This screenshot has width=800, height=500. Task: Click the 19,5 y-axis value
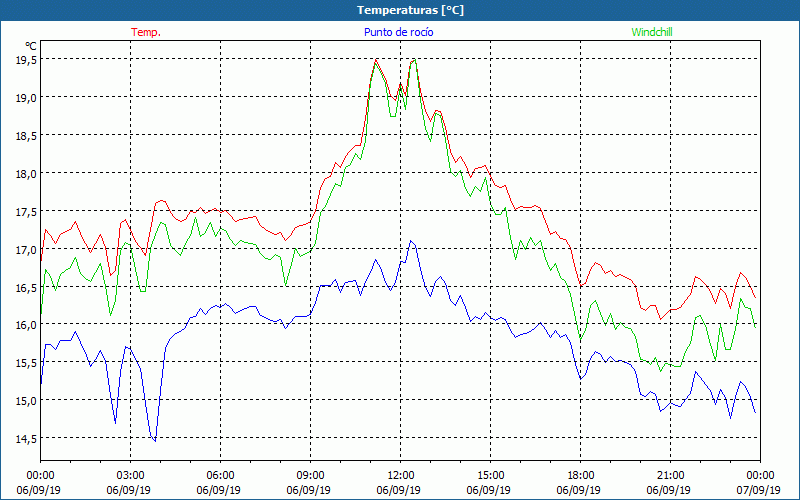[x=26, y=59]
